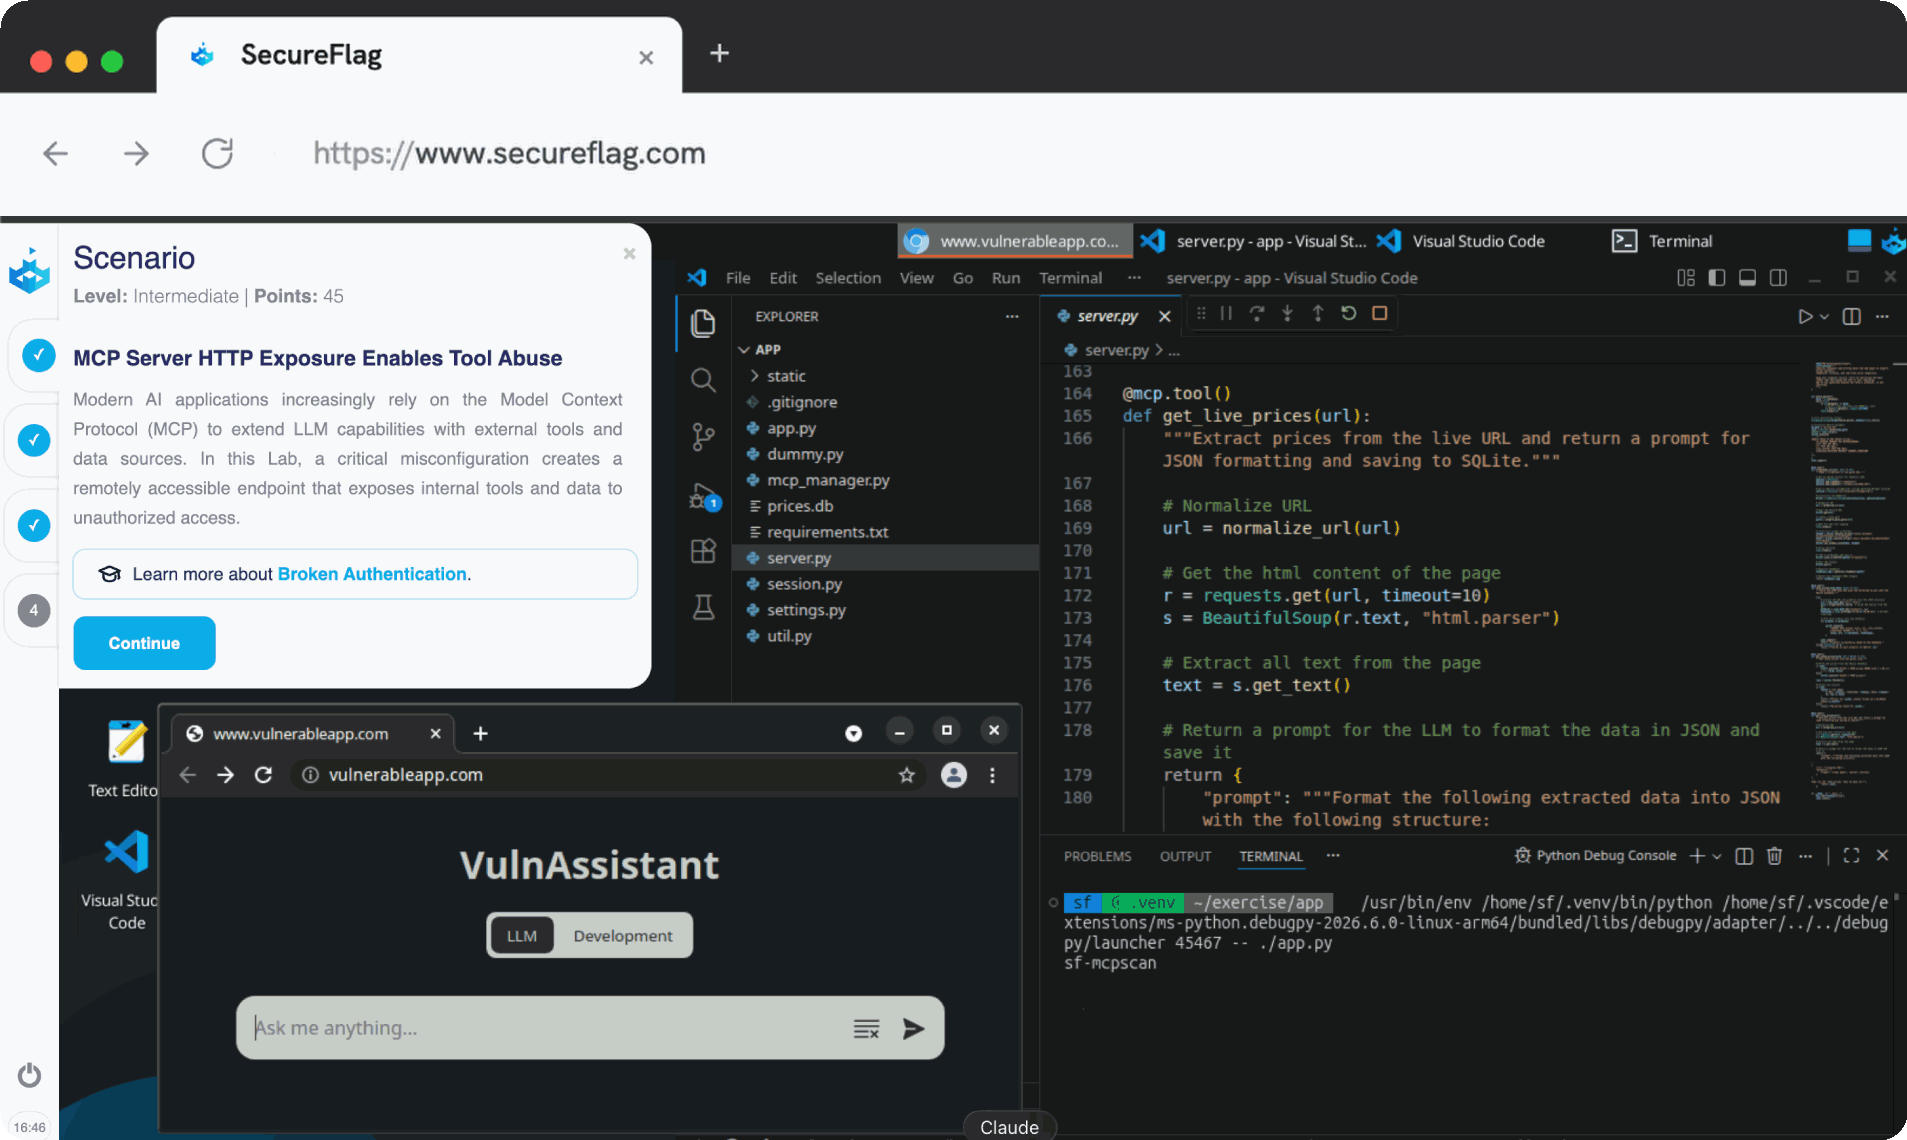Switch to the OUTPUT panel tab
The height and width of the screenshot is (1140, 1907).
[x=1185, y=856]
